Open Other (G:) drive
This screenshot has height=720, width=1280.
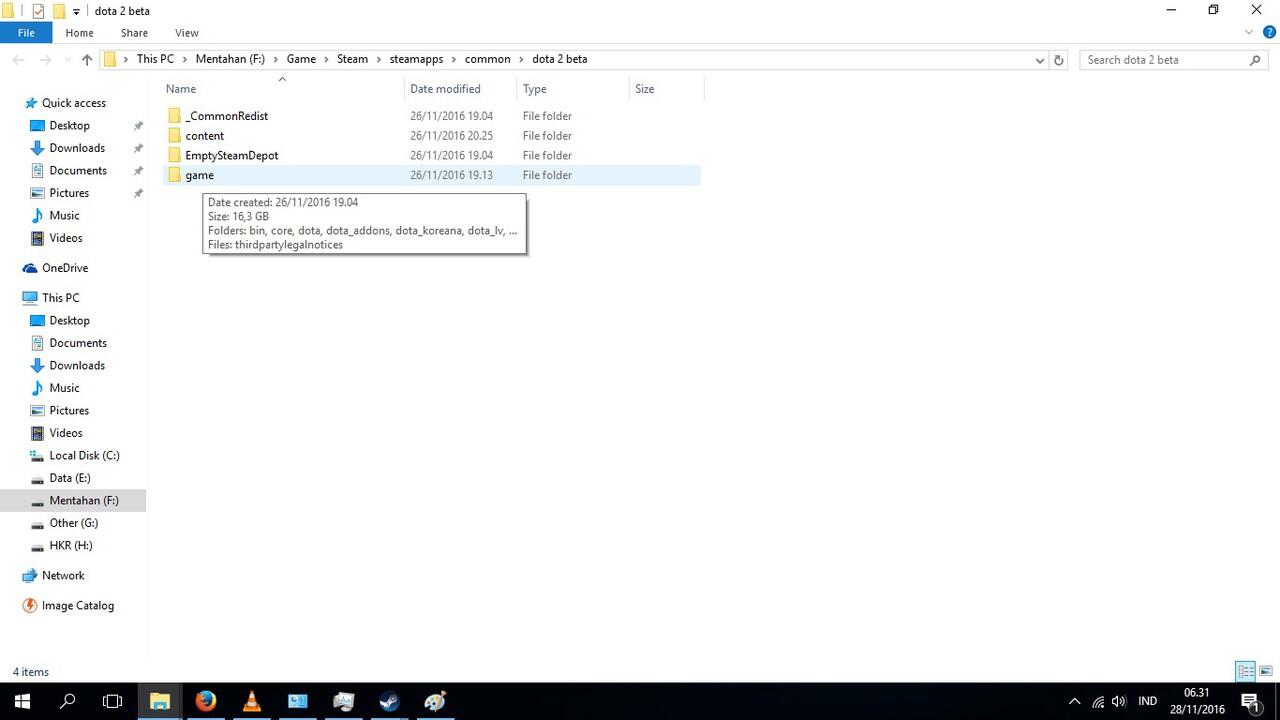tap(73, 523)
